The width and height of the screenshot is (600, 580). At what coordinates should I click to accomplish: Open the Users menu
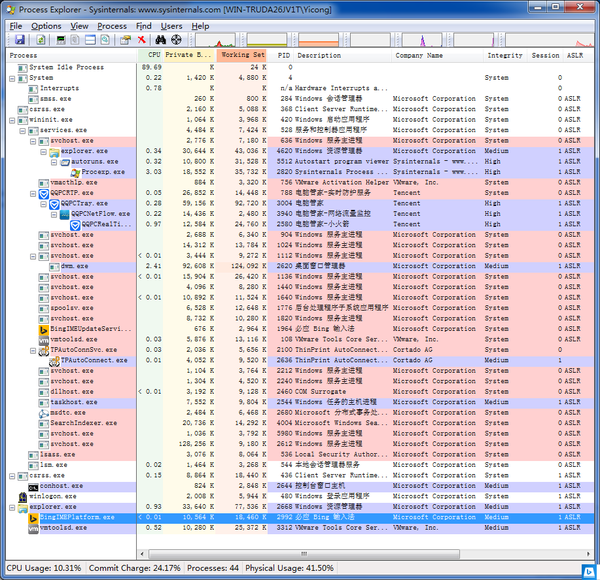pyautogui.click(x=171, y=26)
